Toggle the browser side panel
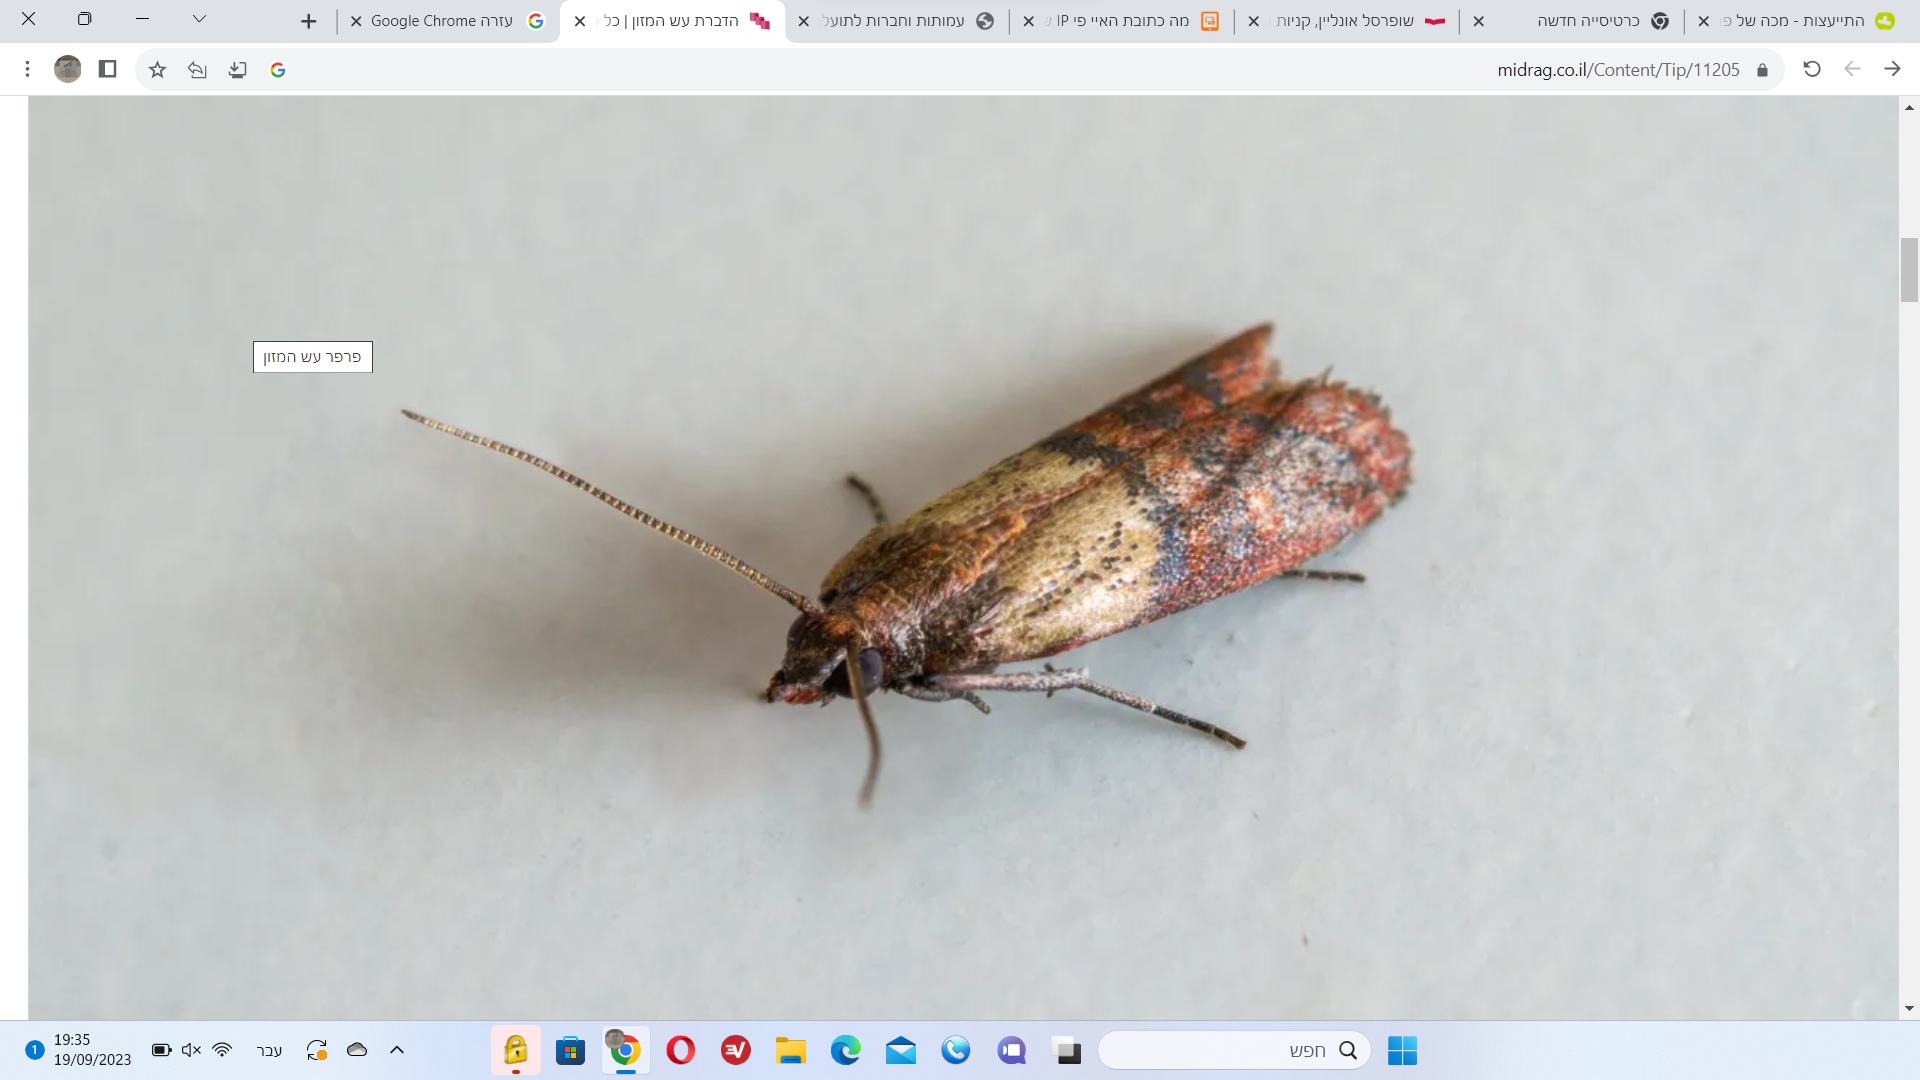This screenshot has height=1080, width=1920. pyautogui.click(x=108, y=69)
